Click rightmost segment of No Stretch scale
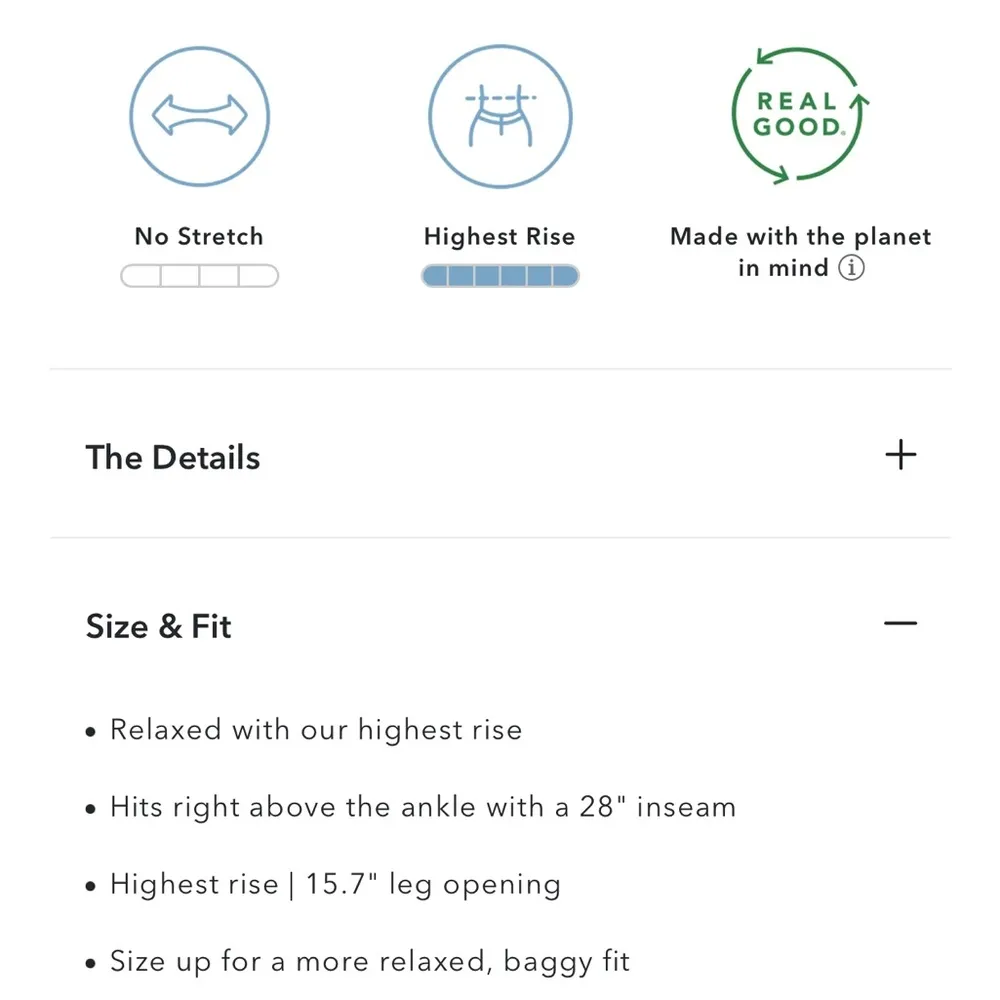 tap(258, 276)
